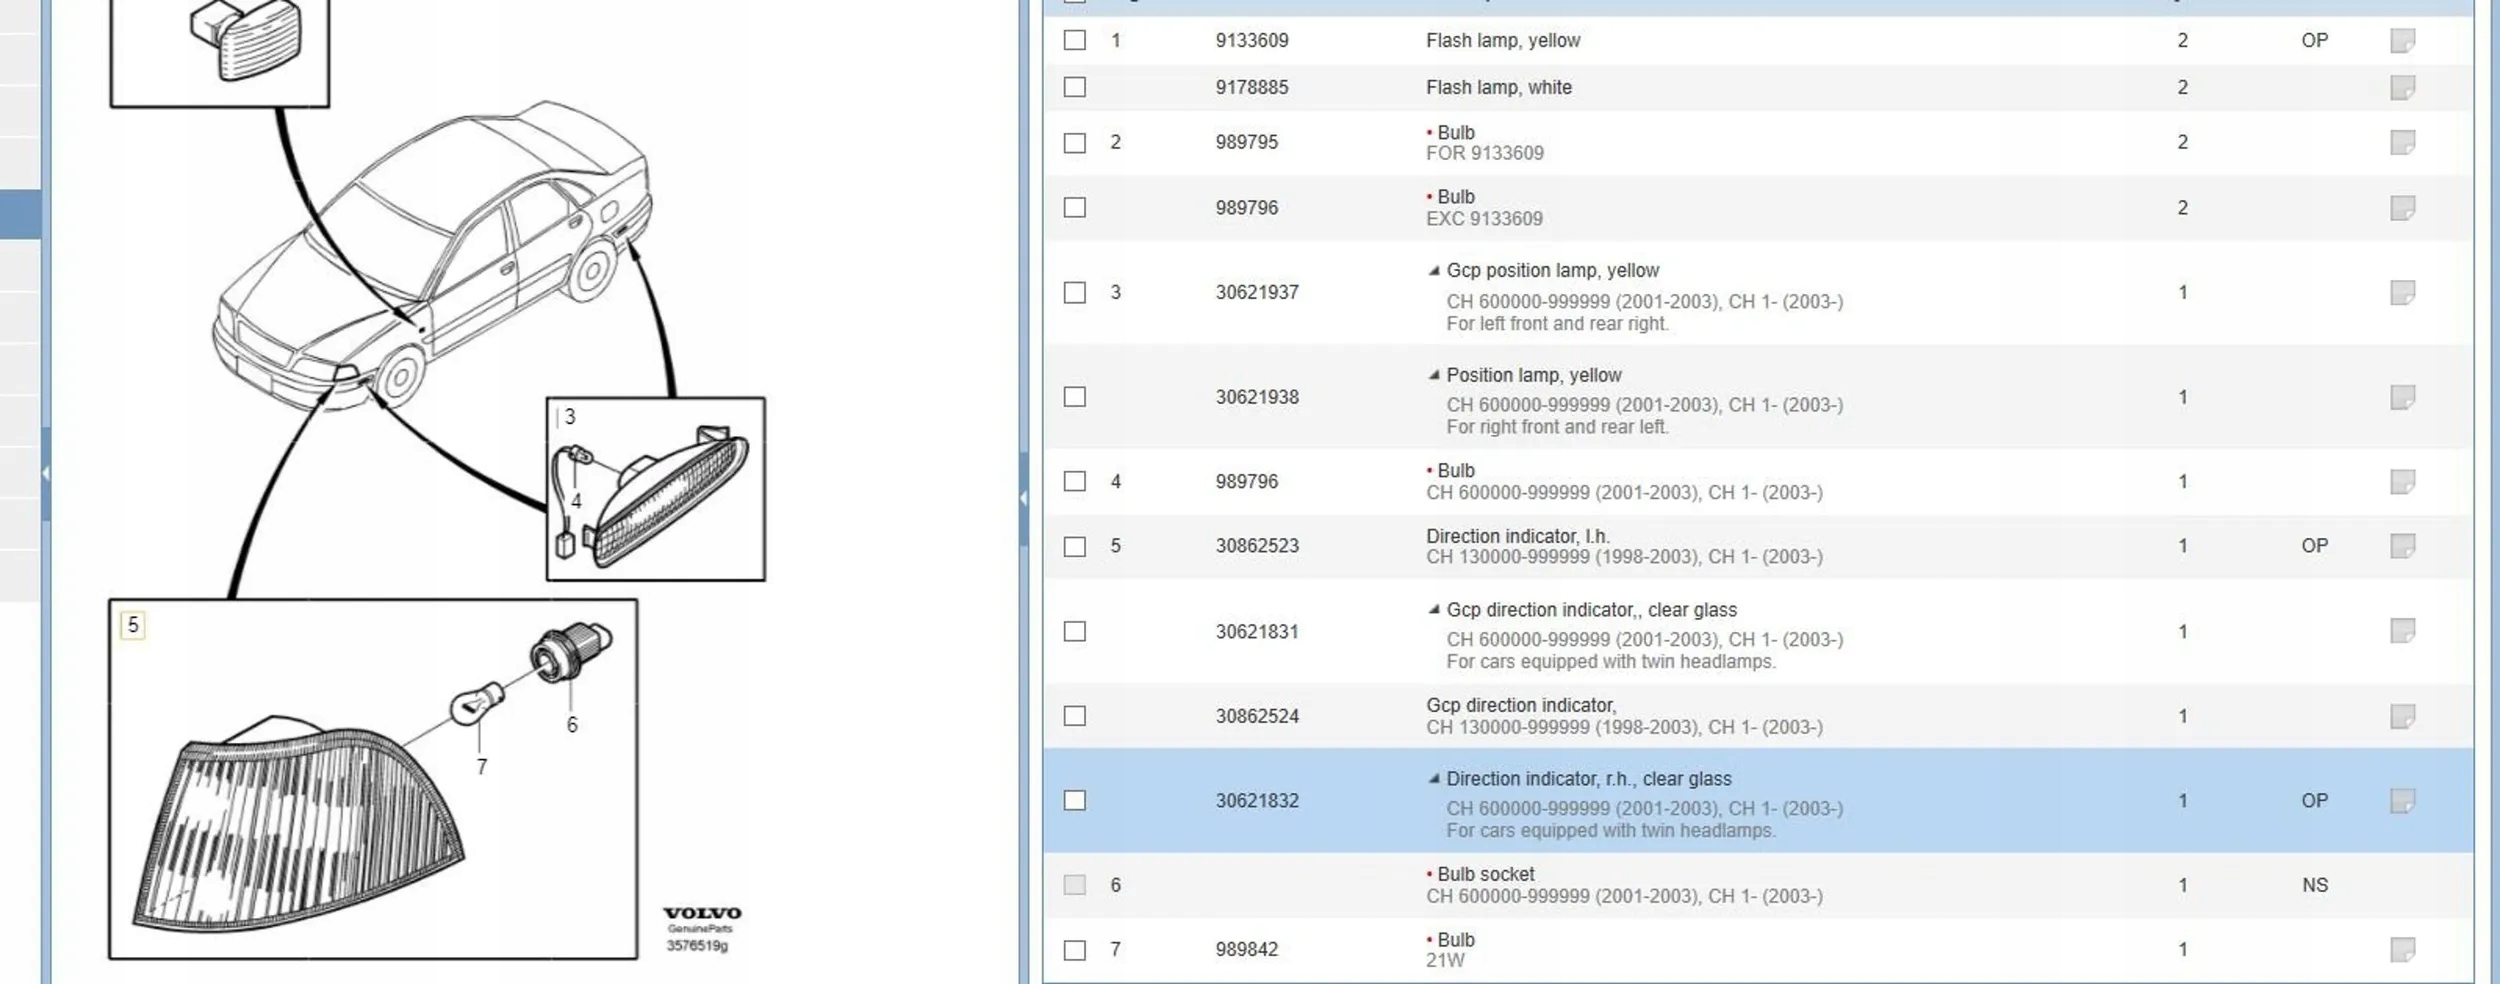Open note icon for part 30621937
Image resolution: width=2500 pixels, height=984 pixels.
(2402, 293)
